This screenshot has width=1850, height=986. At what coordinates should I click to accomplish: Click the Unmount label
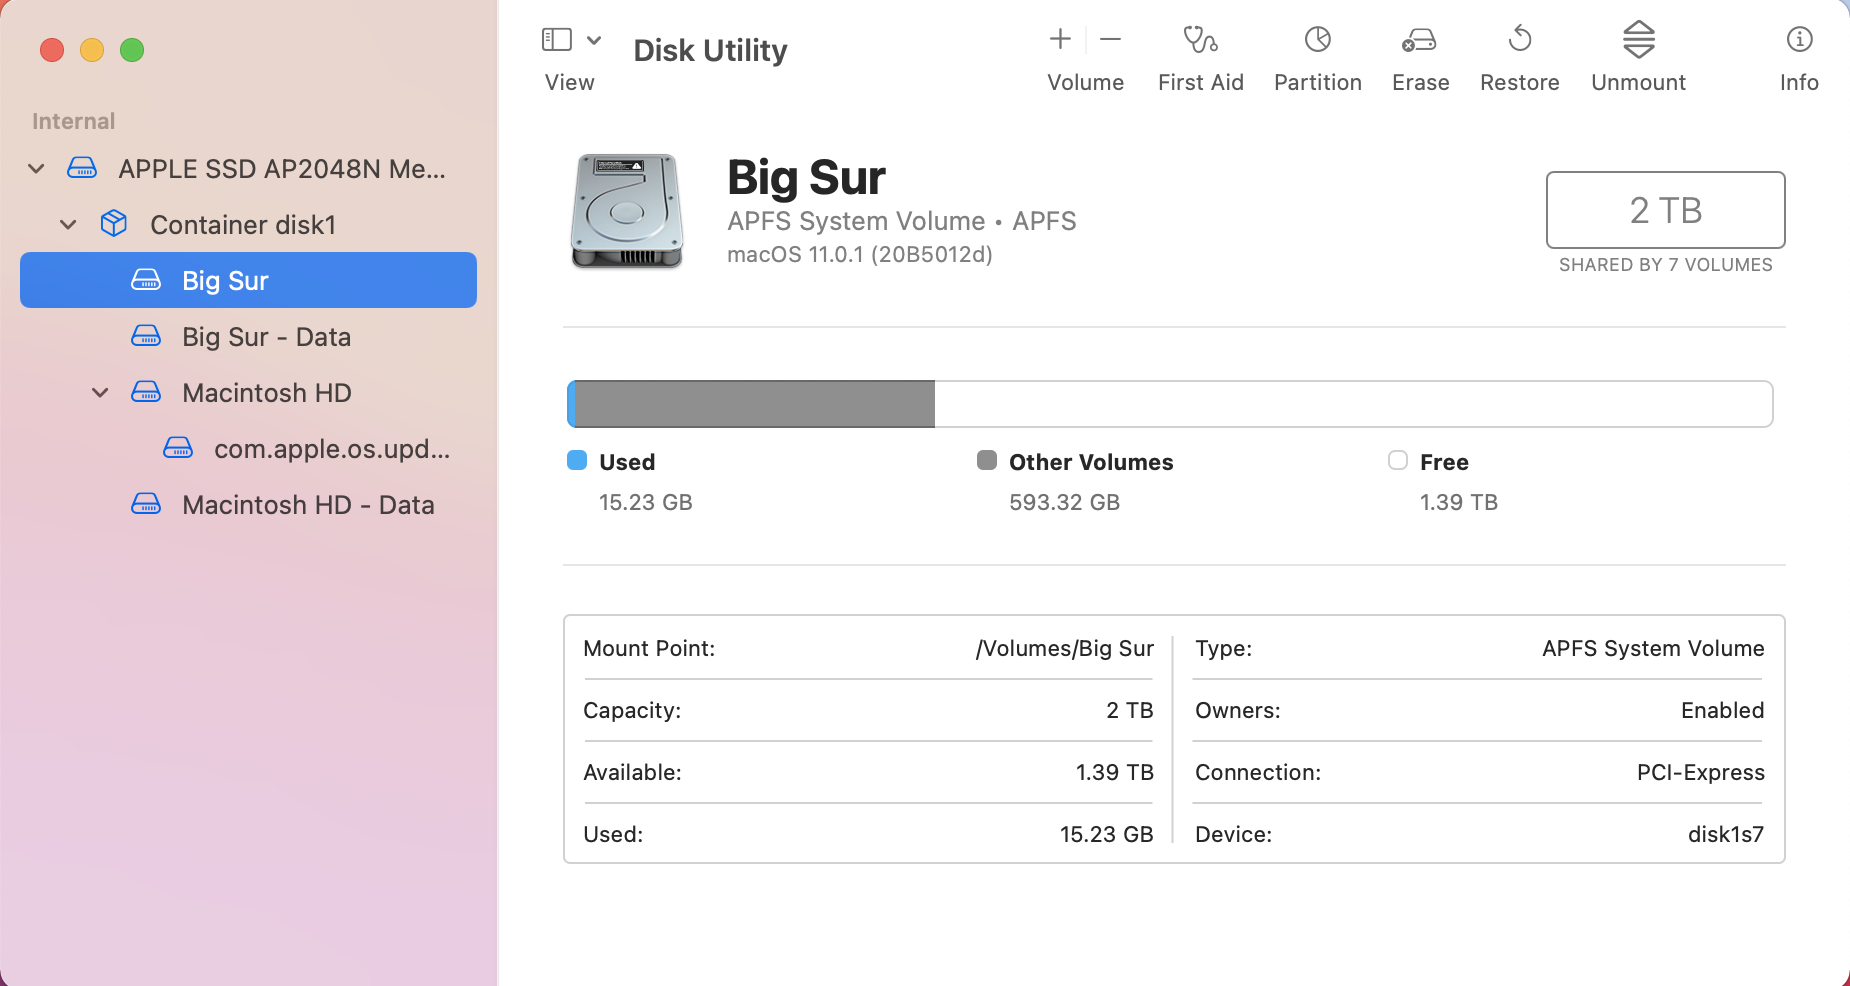click(1639, 83)
